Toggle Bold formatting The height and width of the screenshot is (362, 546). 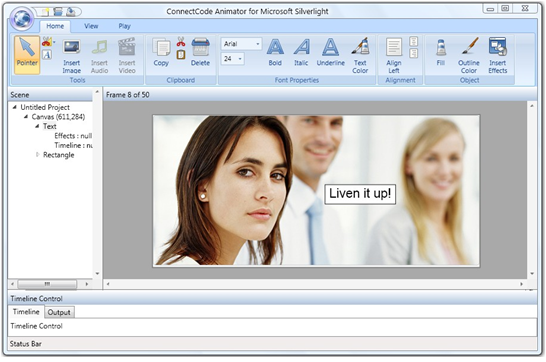[275, 52]
